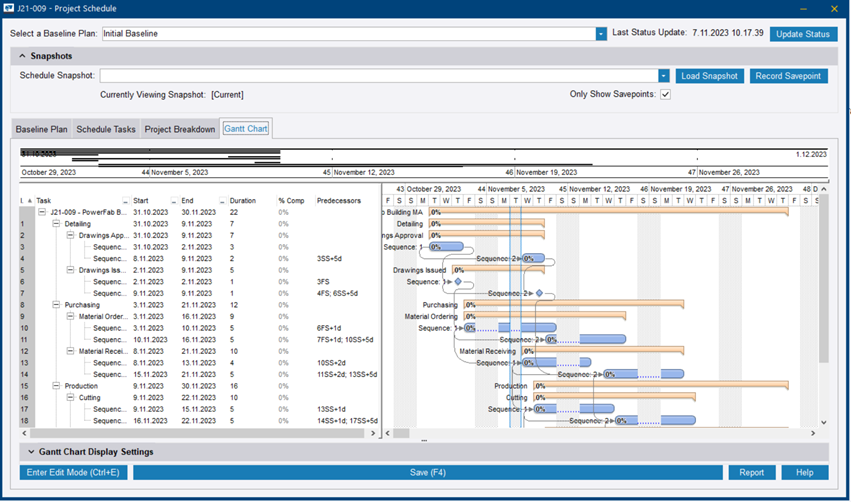Collapse the Snapshots section chevron
The width and height of the screenshot is (851, 503).
[22, 56]
